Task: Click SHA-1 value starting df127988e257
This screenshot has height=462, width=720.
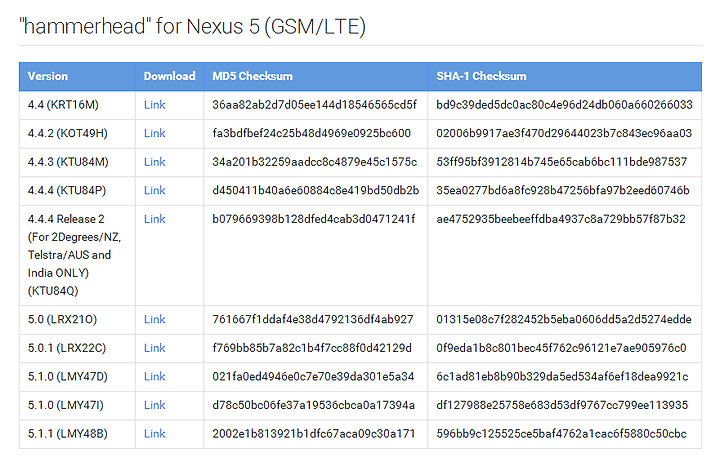Action: (562, 405)
